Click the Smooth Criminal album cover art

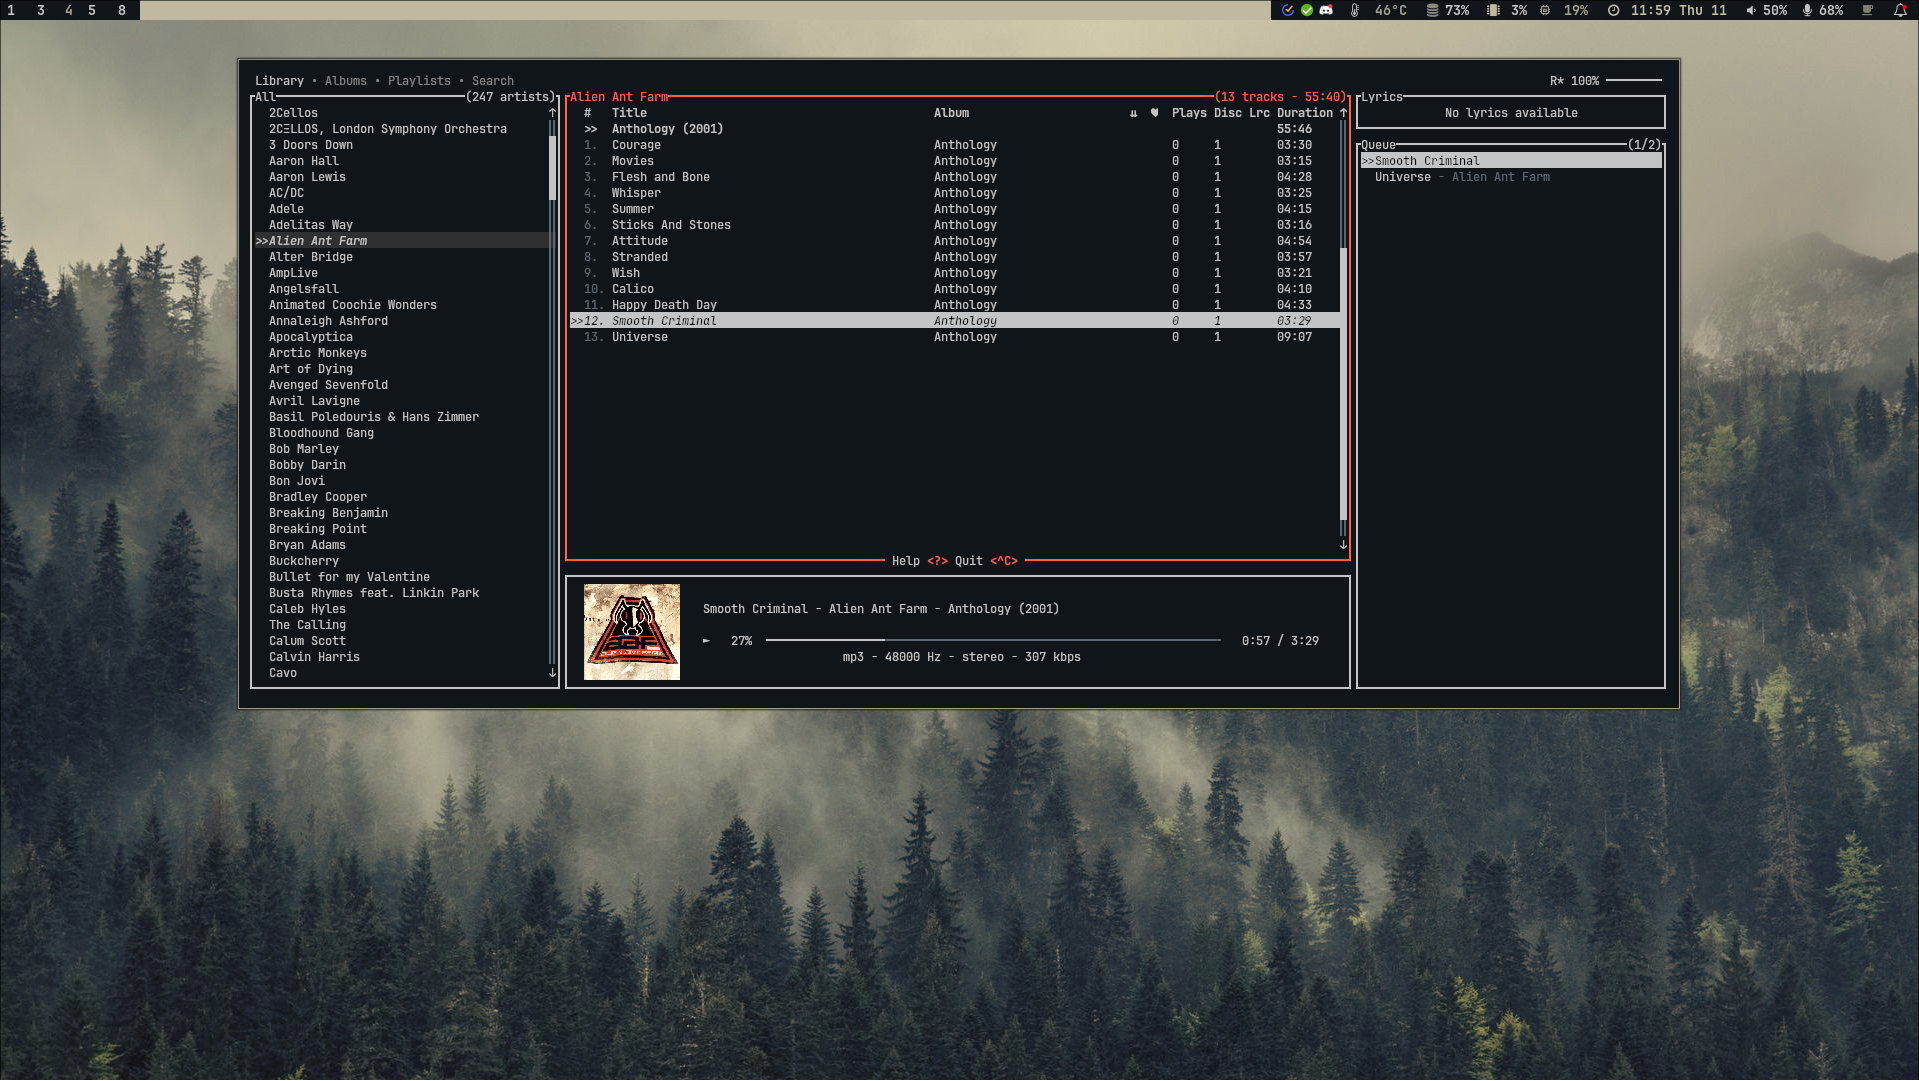[x=632, y=632]
